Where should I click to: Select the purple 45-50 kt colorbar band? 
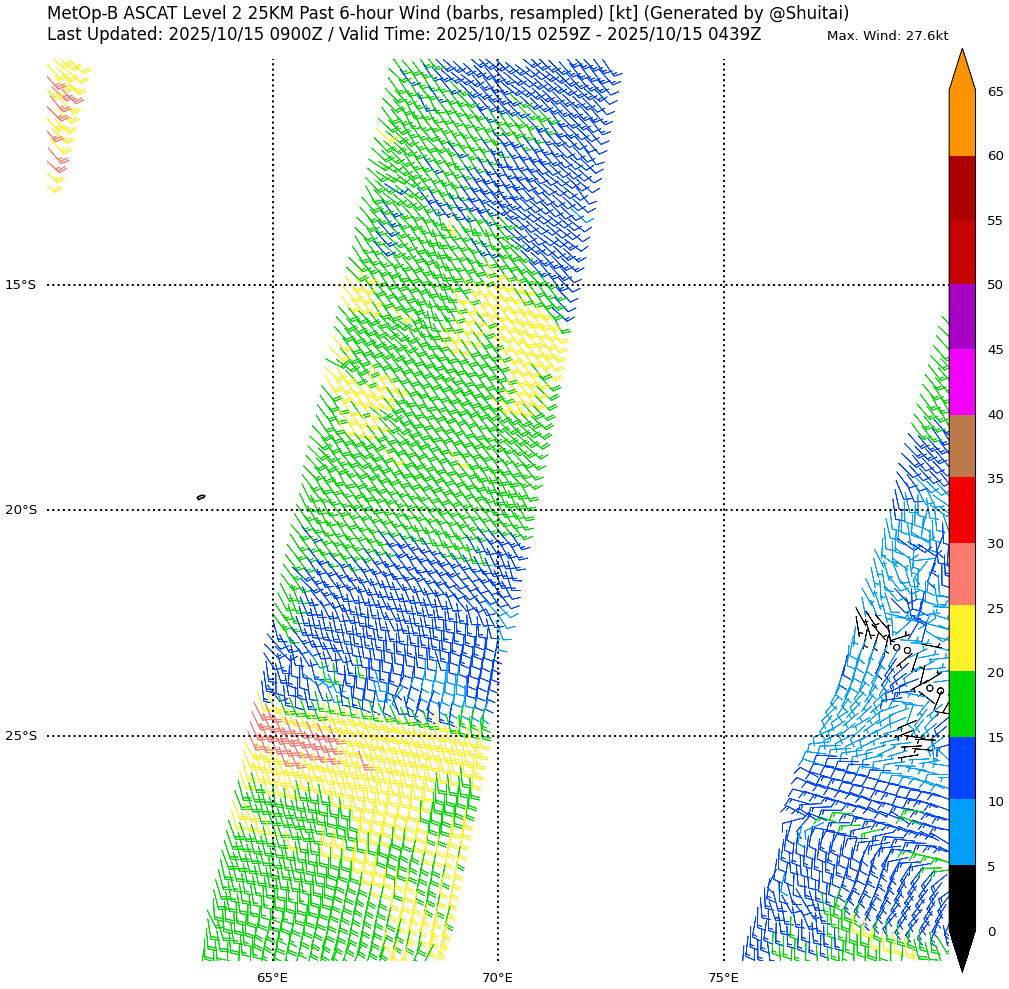(x=961, y=317)
